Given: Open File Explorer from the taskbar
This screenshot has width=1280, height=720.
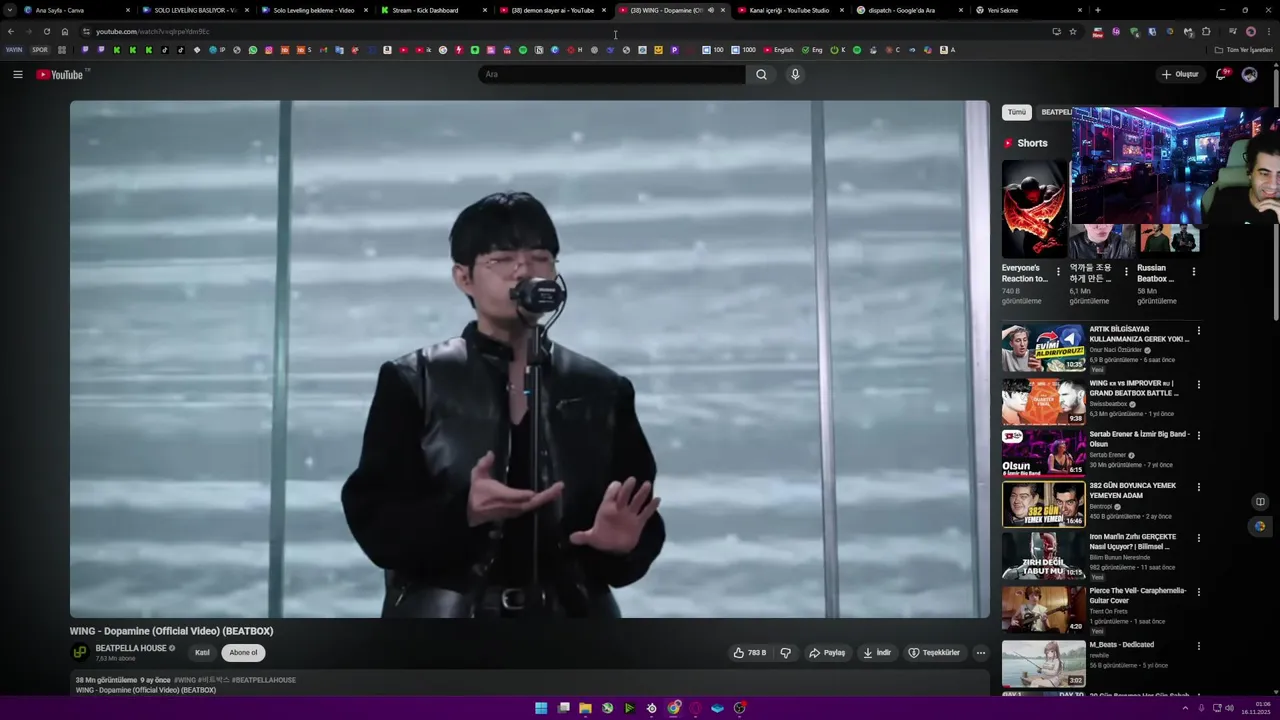Looking at the screenshot, I should click(585, 708).
